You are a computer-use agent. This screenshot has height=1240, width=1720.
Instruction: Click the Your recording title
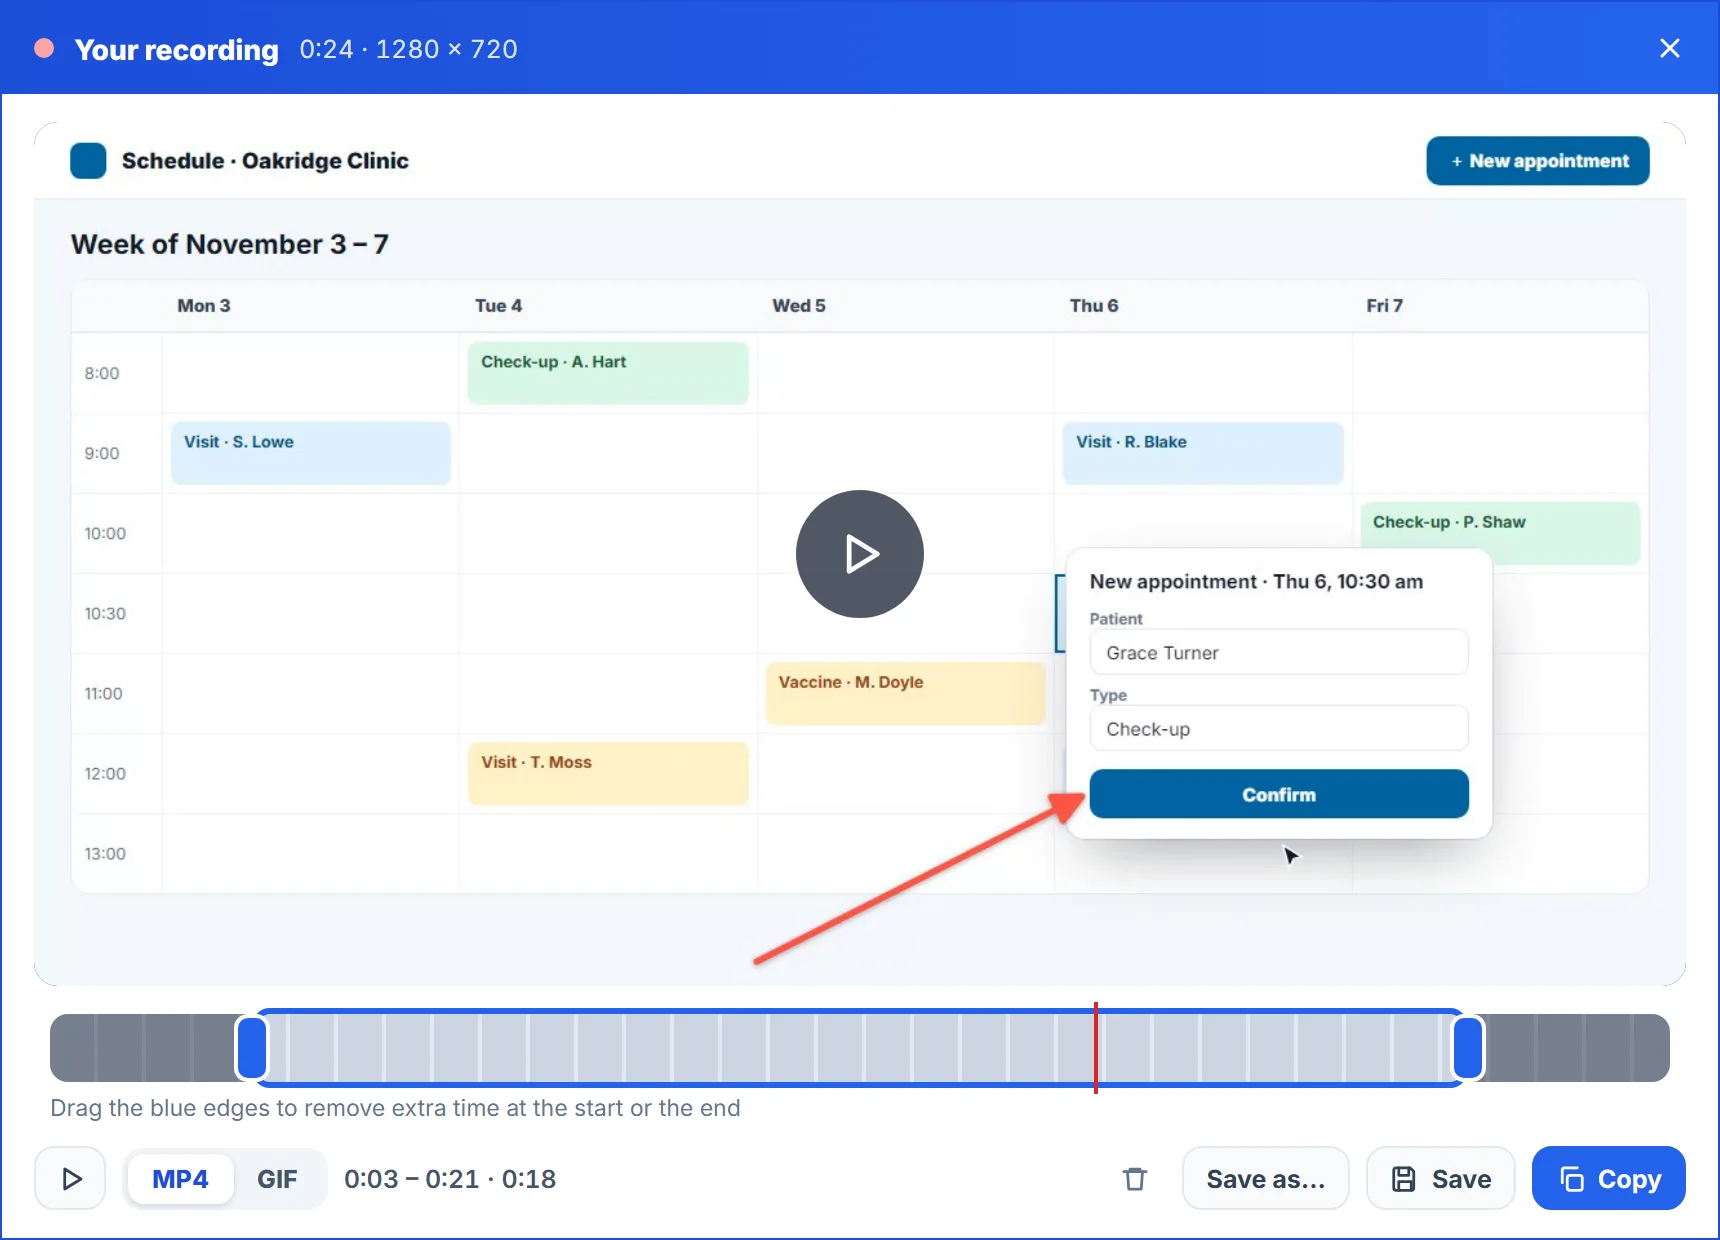click(176, 50)
